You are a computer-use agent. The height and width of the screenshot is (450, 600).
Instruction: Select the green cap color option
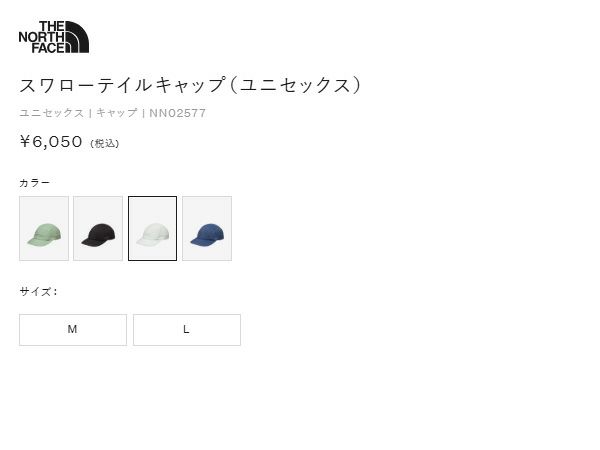click(x=44, y=228)
